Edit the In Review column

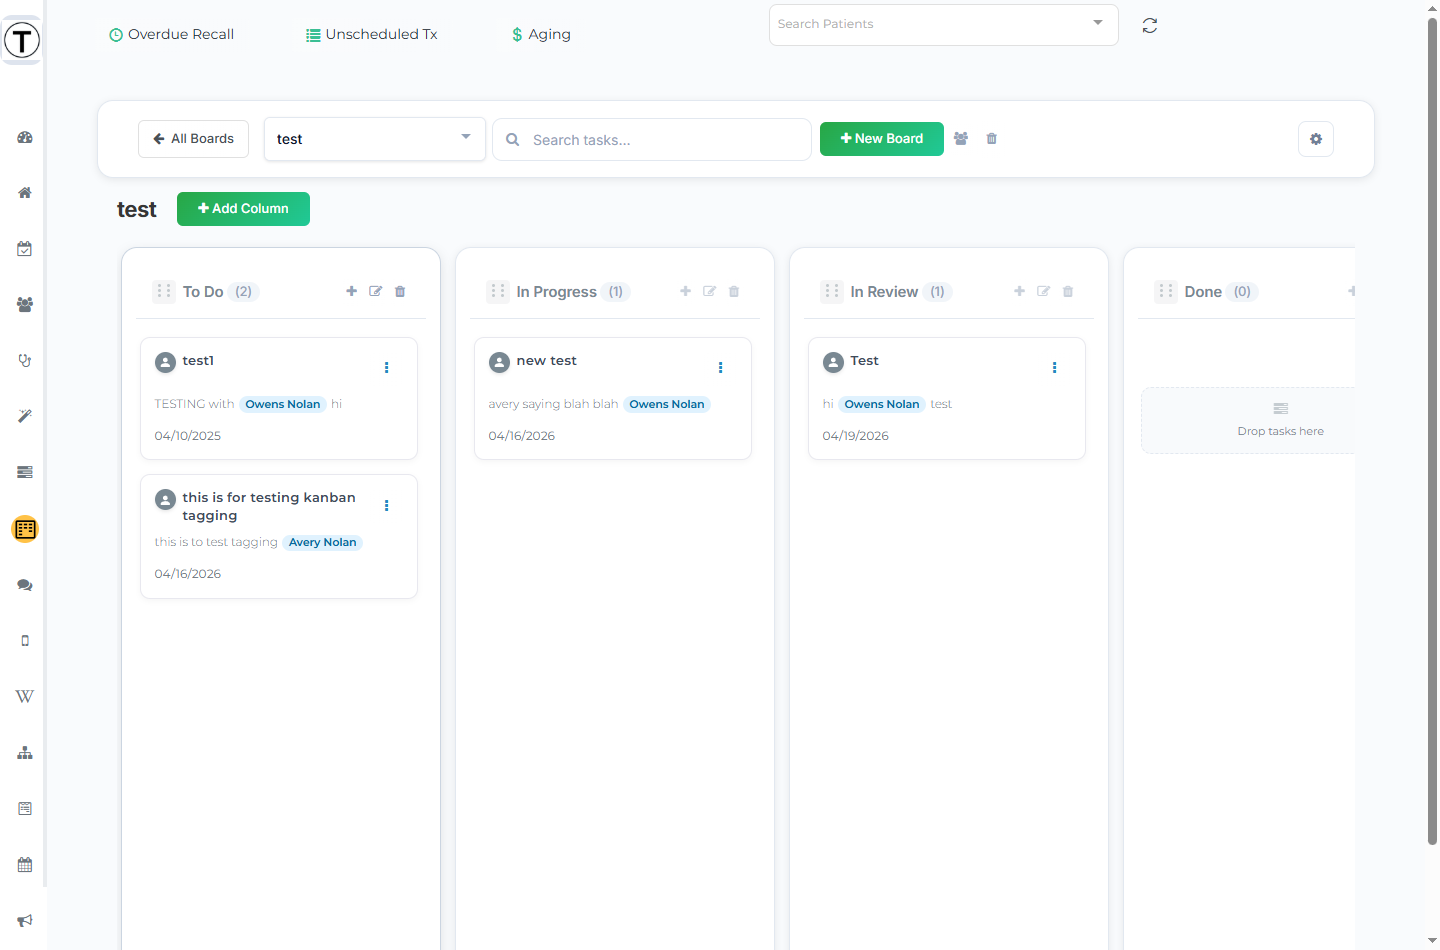pos(1044,291)
